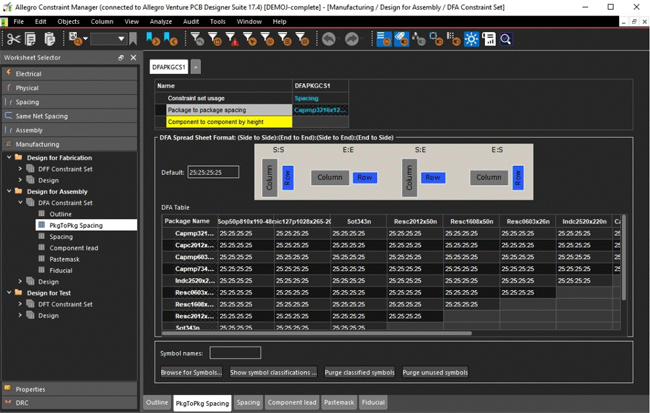Toggle the blue sun settings icon
Viewport: 650px width, 413px height.
(x=471, y=39)
